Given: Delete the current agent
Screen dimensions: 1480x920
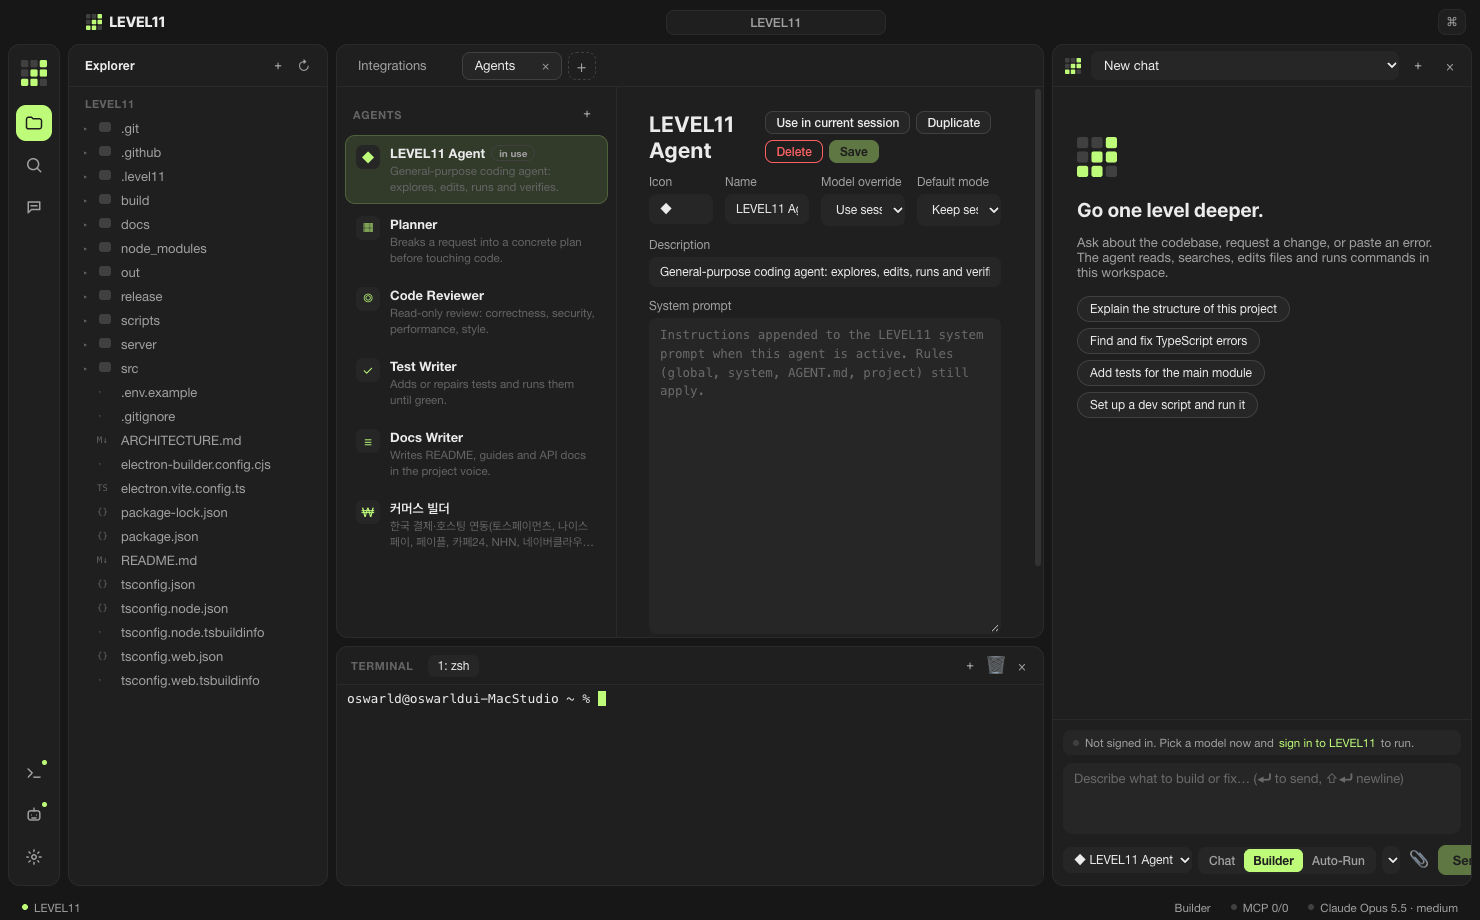Looking at the screenshot, I should point(794,152).
